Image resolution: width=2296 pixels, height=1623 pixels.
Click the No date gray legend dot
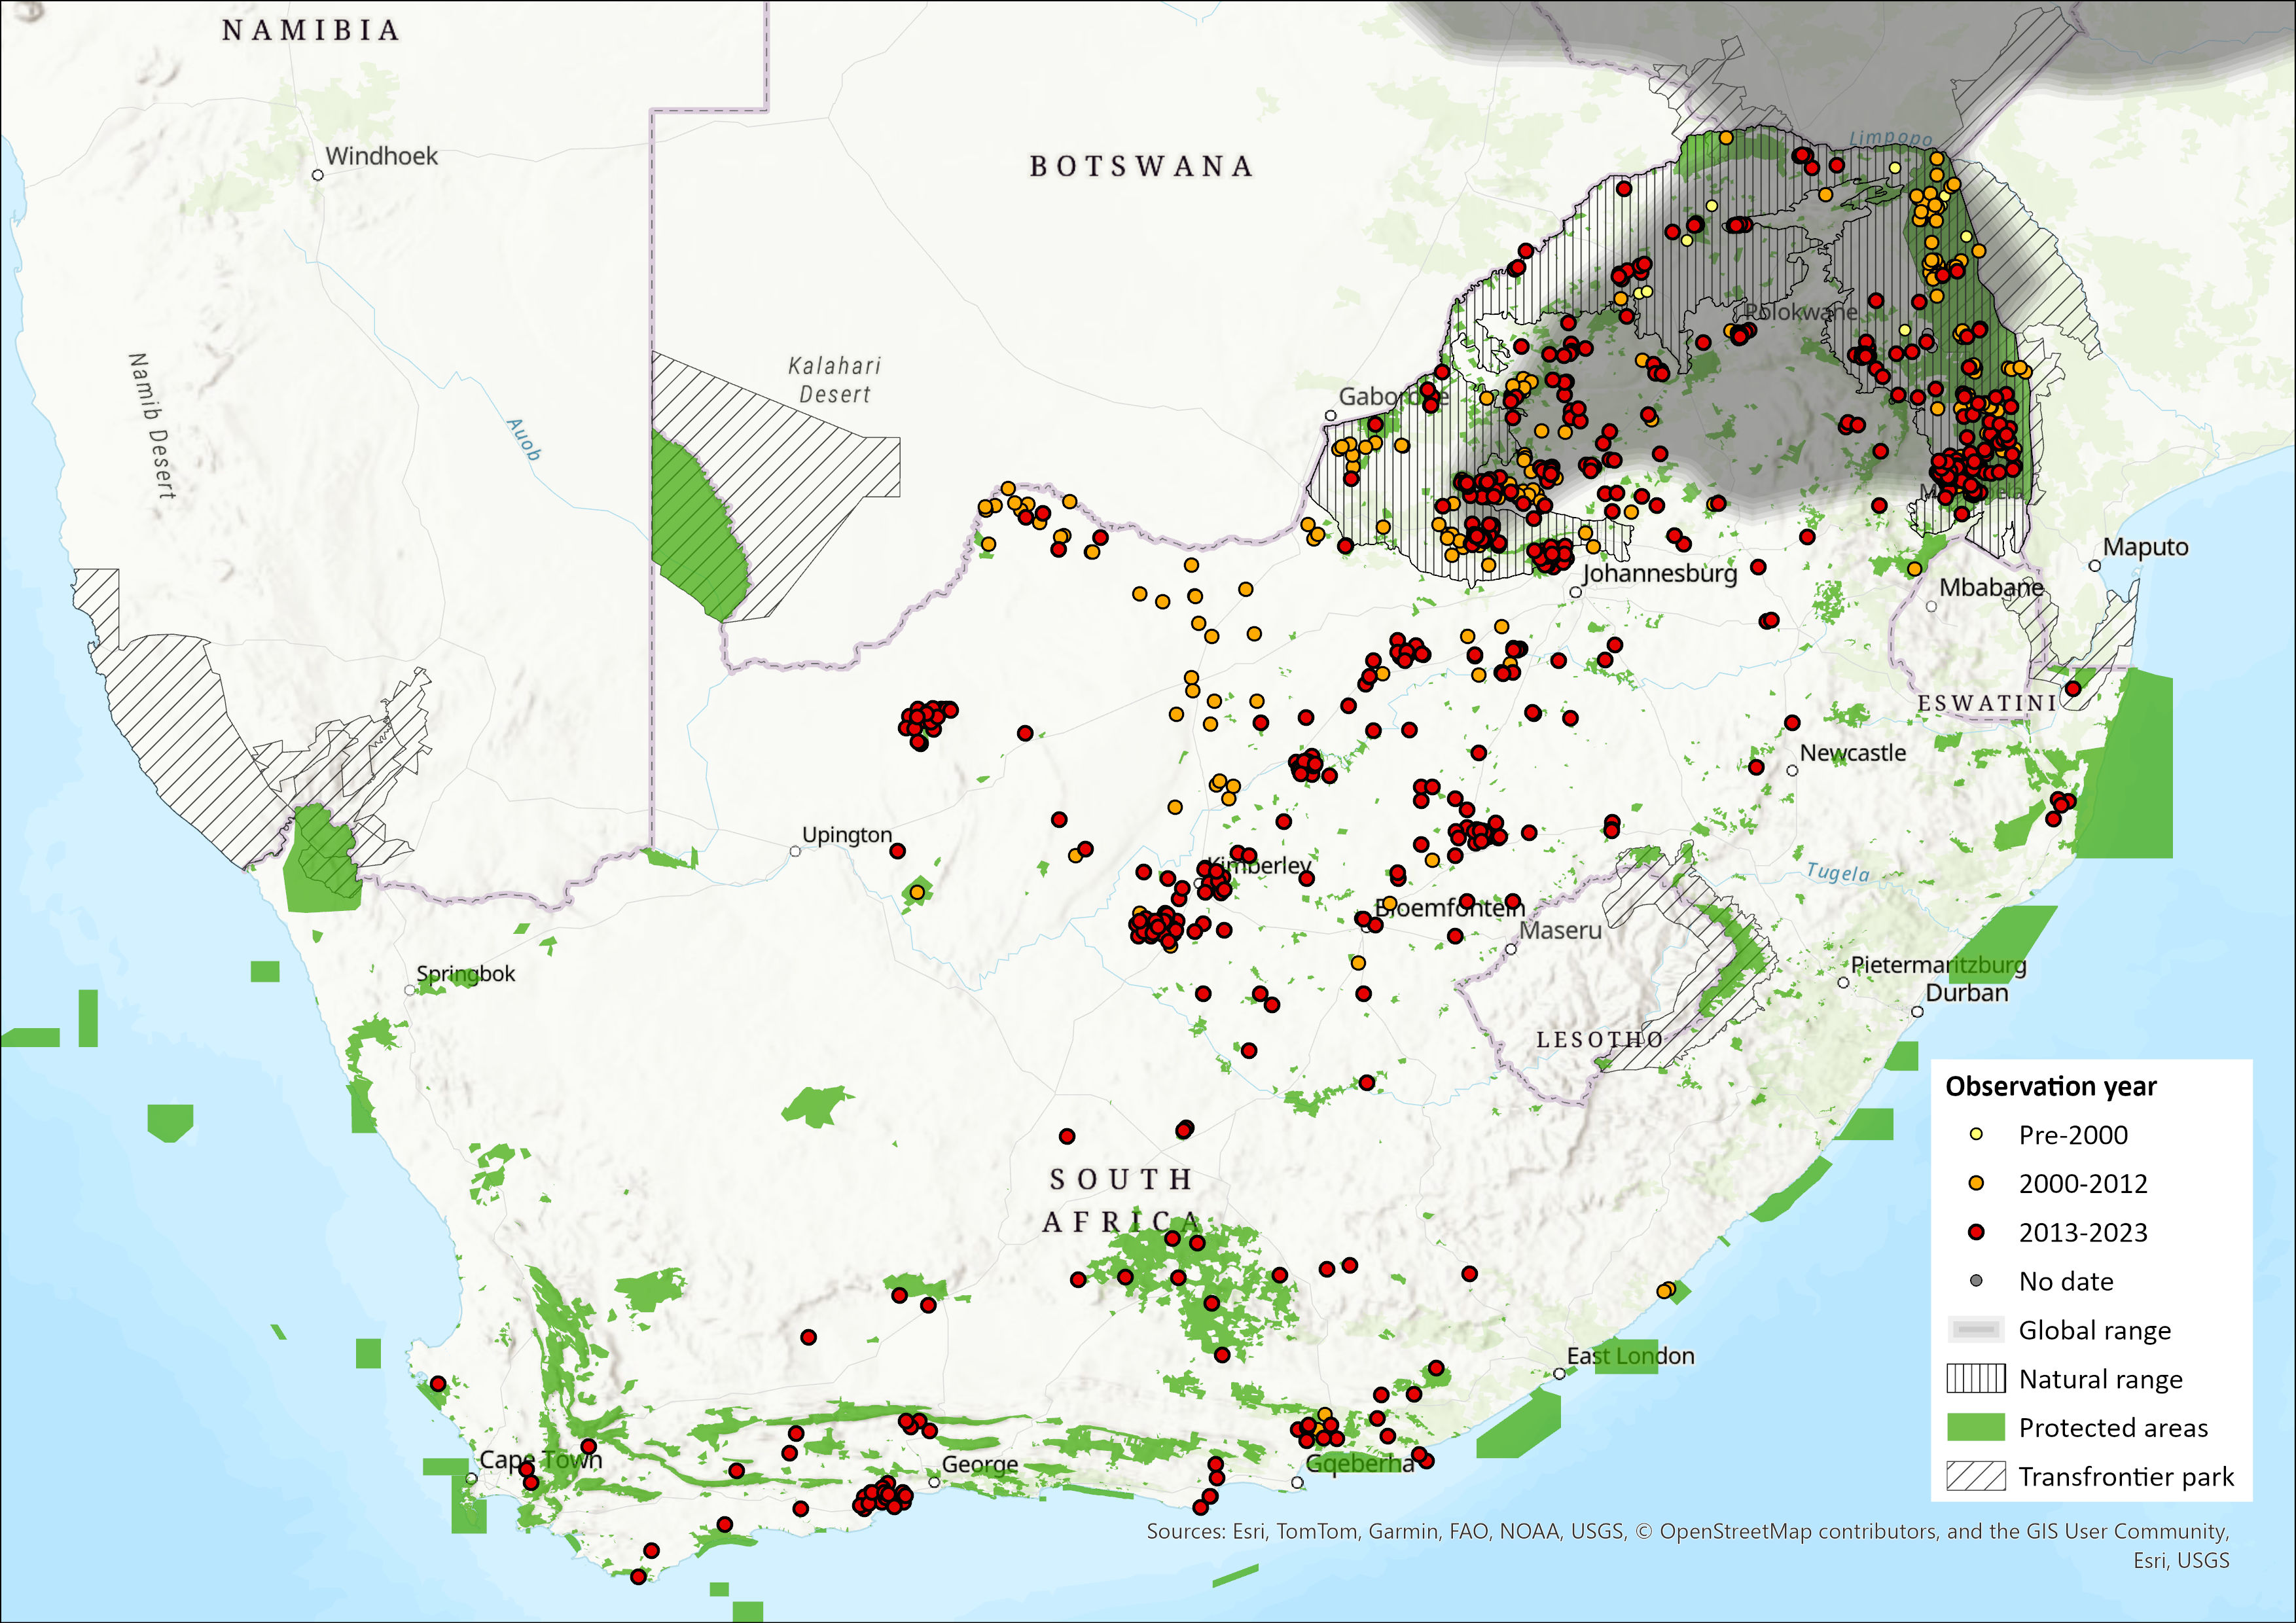(1975, 1280)
